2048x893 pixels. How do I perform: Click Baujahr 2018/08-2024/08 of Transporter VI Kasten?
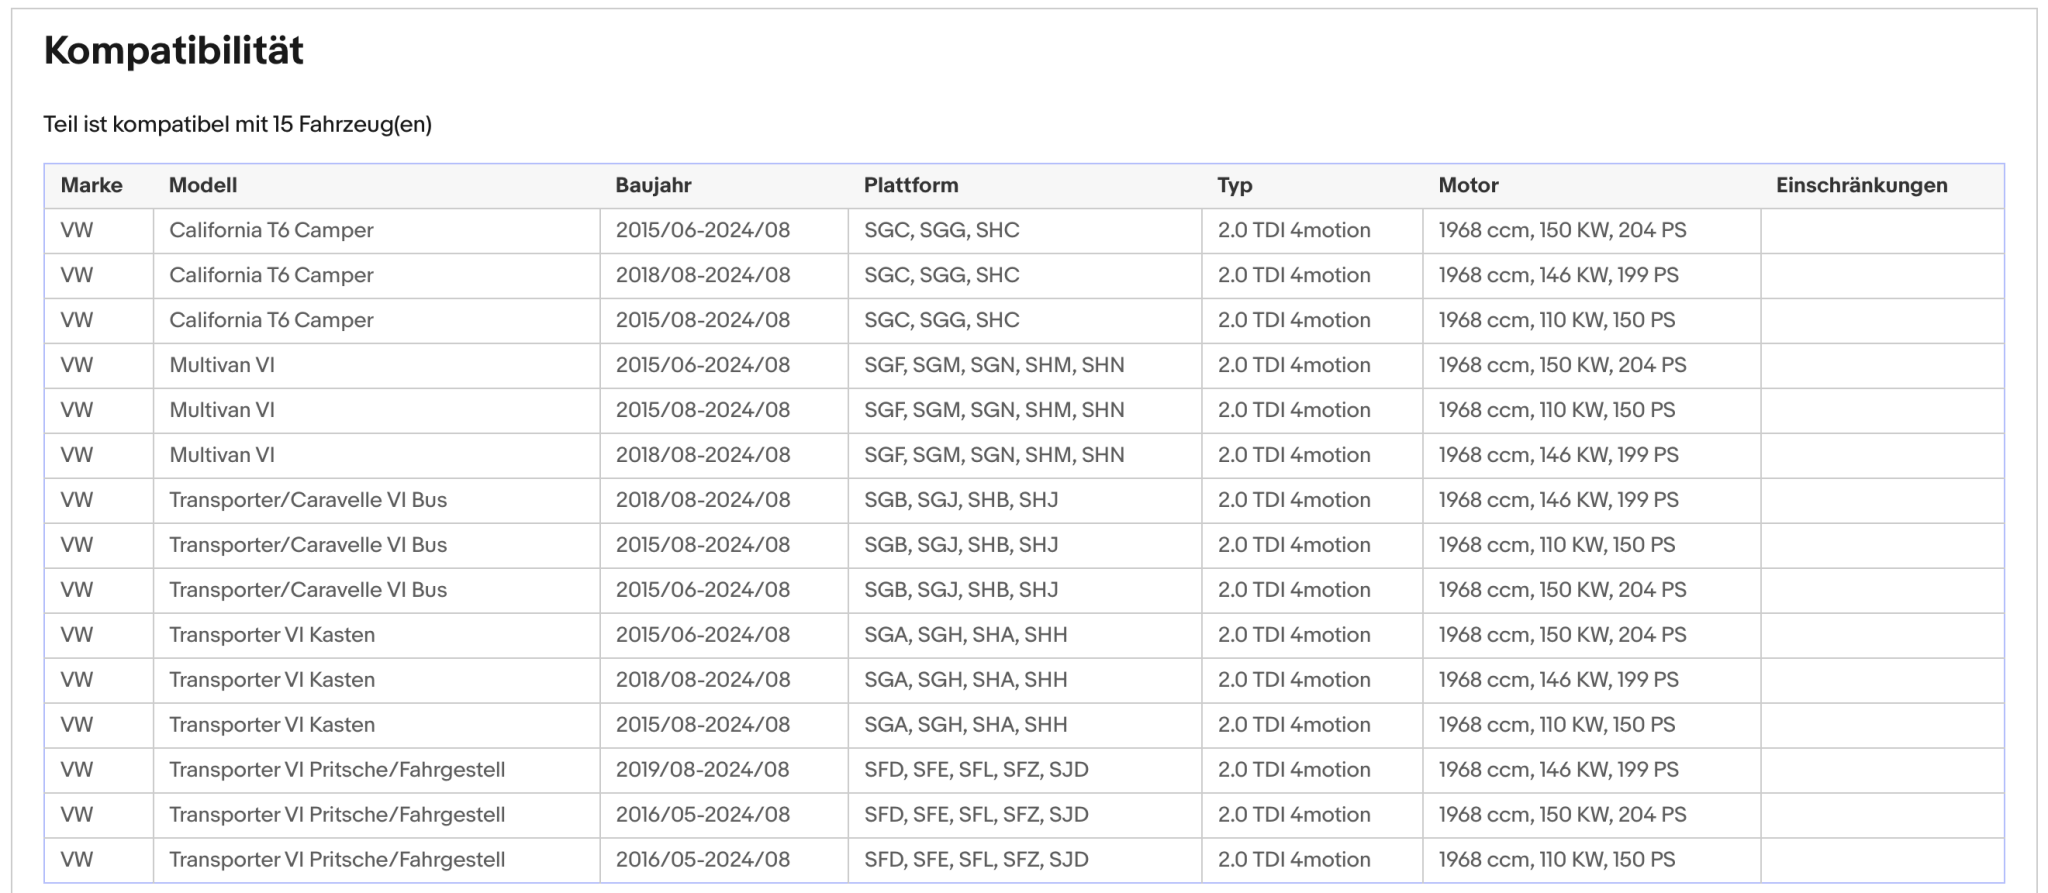click(x=703, y=680)
